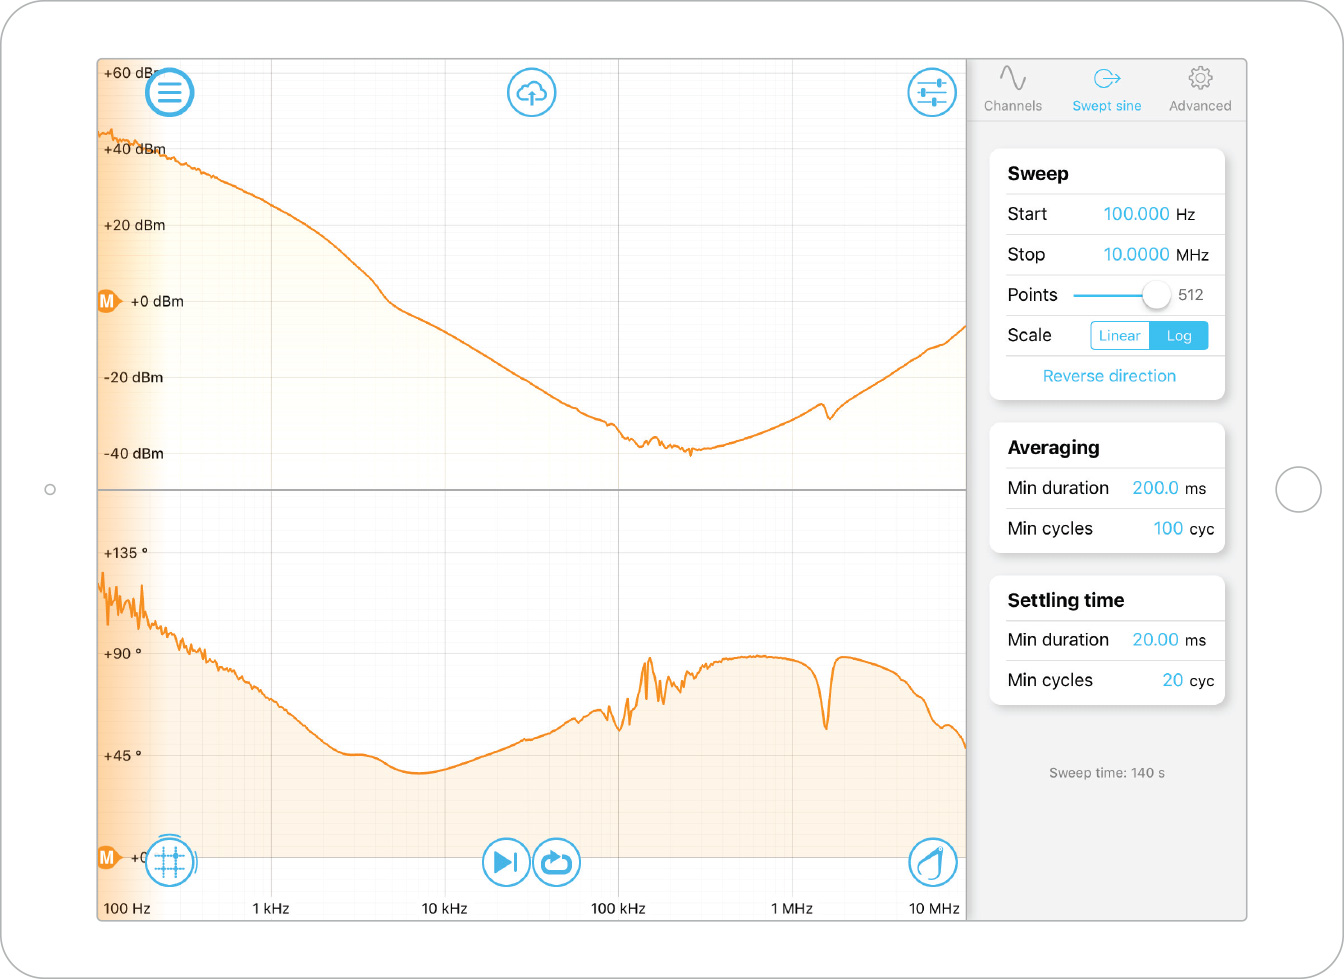Screen dimensions: 1344x979
Task: Select Linear scale option
Action: coord(1119,336)
